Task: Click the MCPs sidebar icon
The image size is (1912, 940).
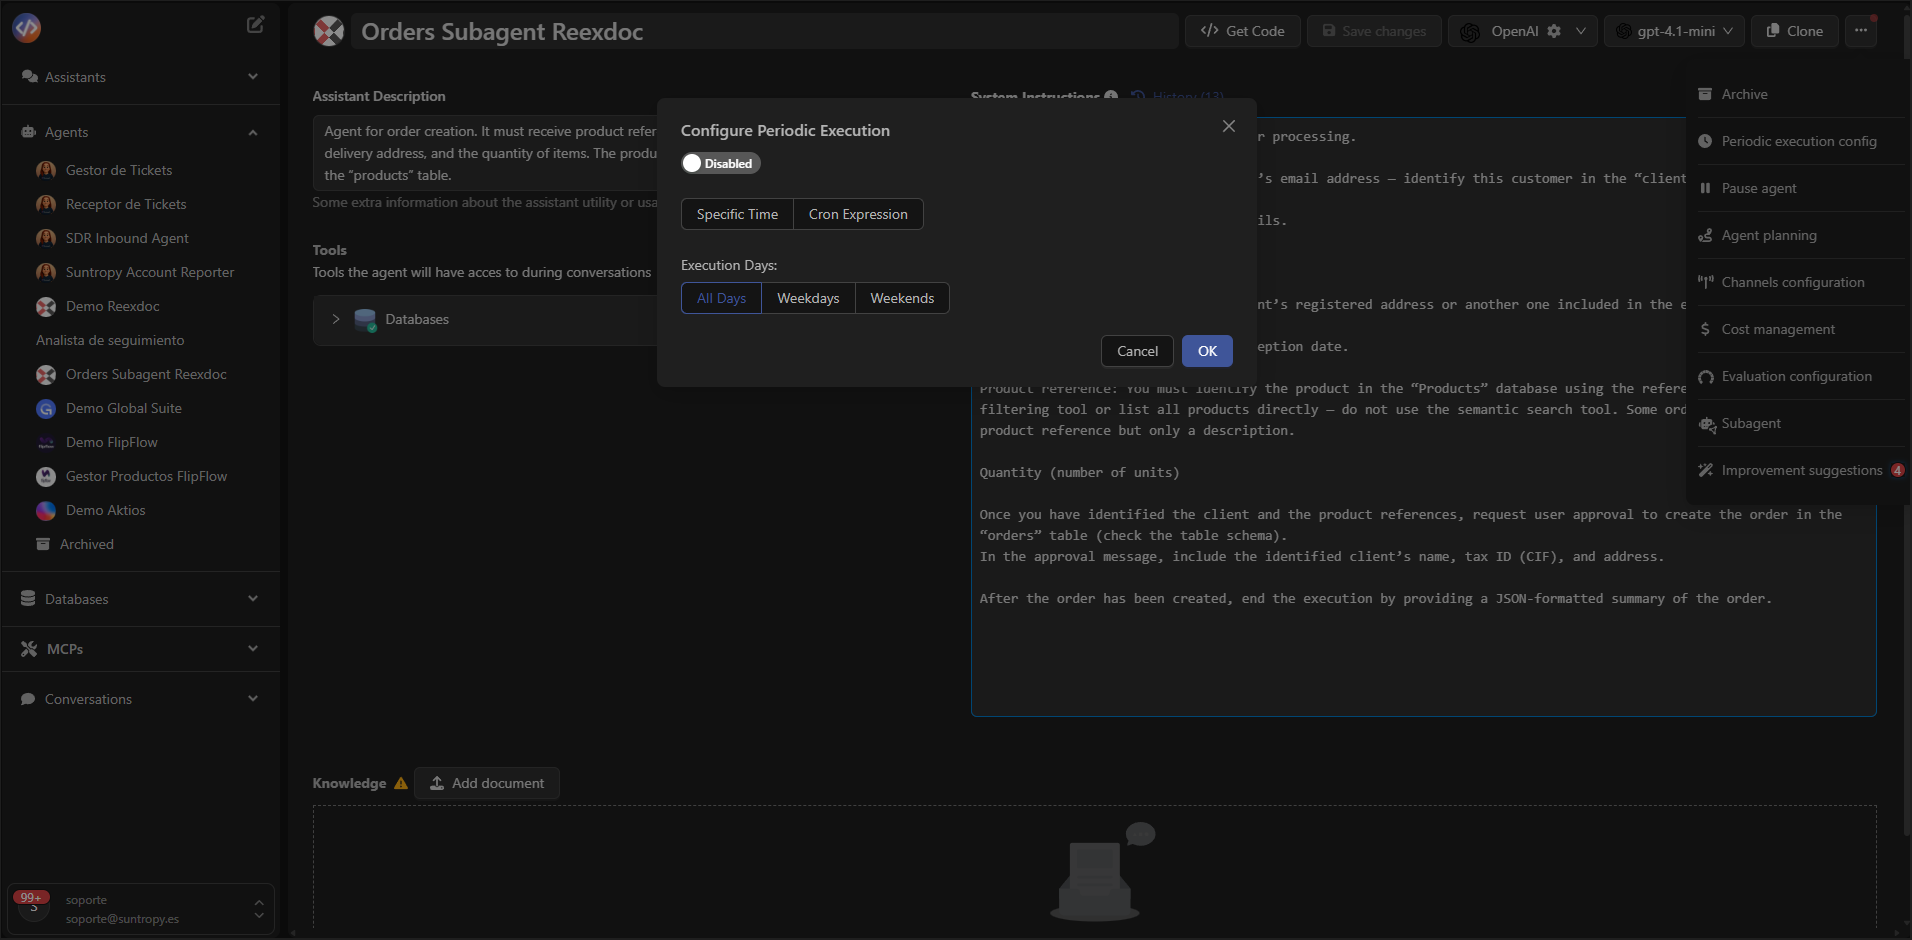Action: tap(27, 648)
